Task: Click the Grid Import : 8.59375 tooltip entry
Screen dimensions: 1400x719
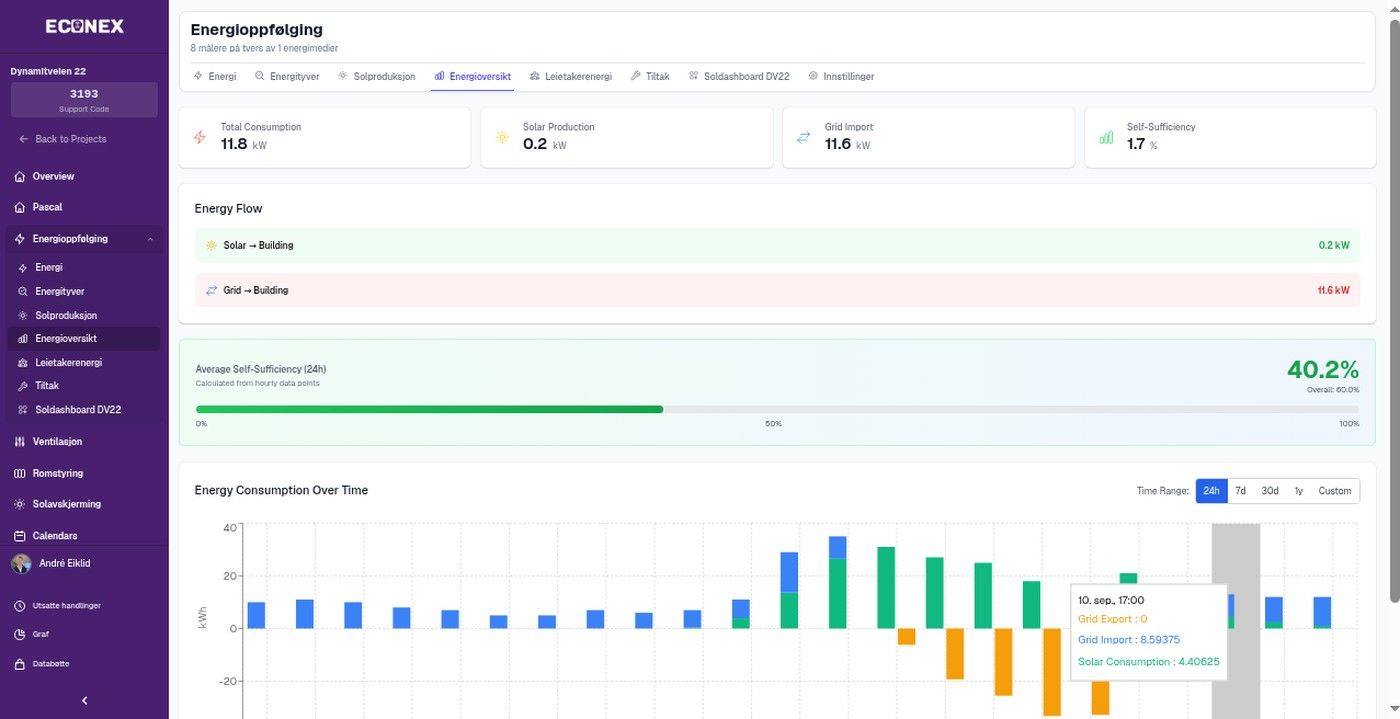Action: pos(1129,640)
